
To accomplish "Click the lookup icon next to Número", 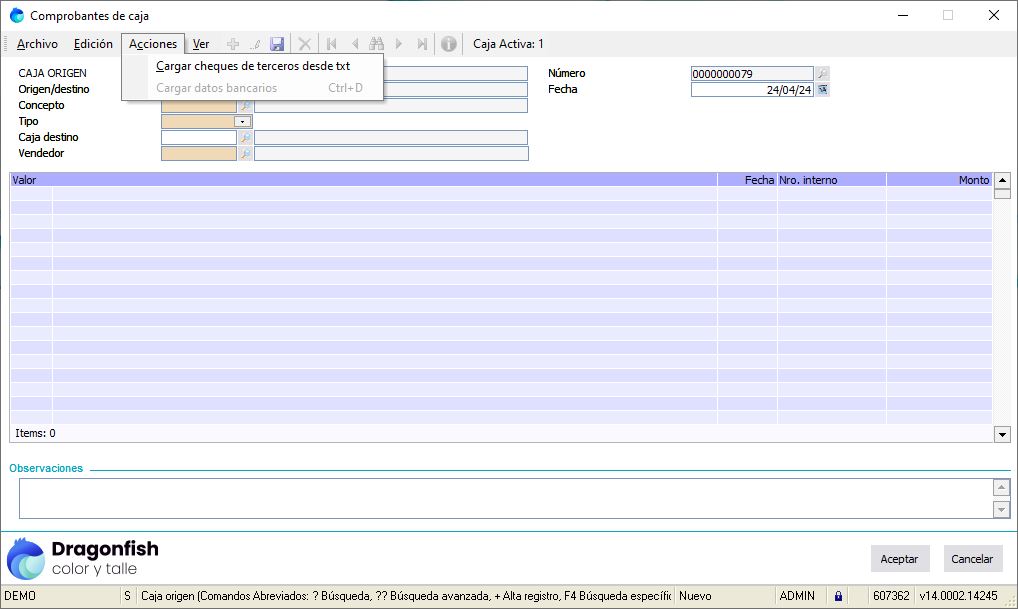I will [x=823, y=73].
